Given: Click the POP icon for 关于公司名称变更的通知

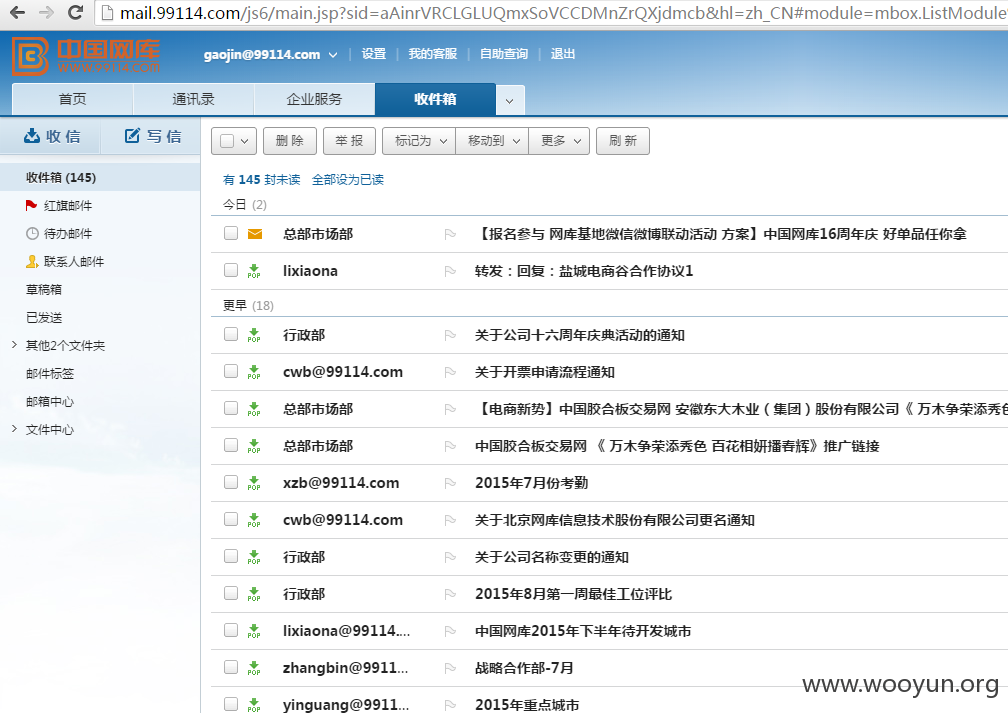Looking at the screenshot, I should coord(254,557).
